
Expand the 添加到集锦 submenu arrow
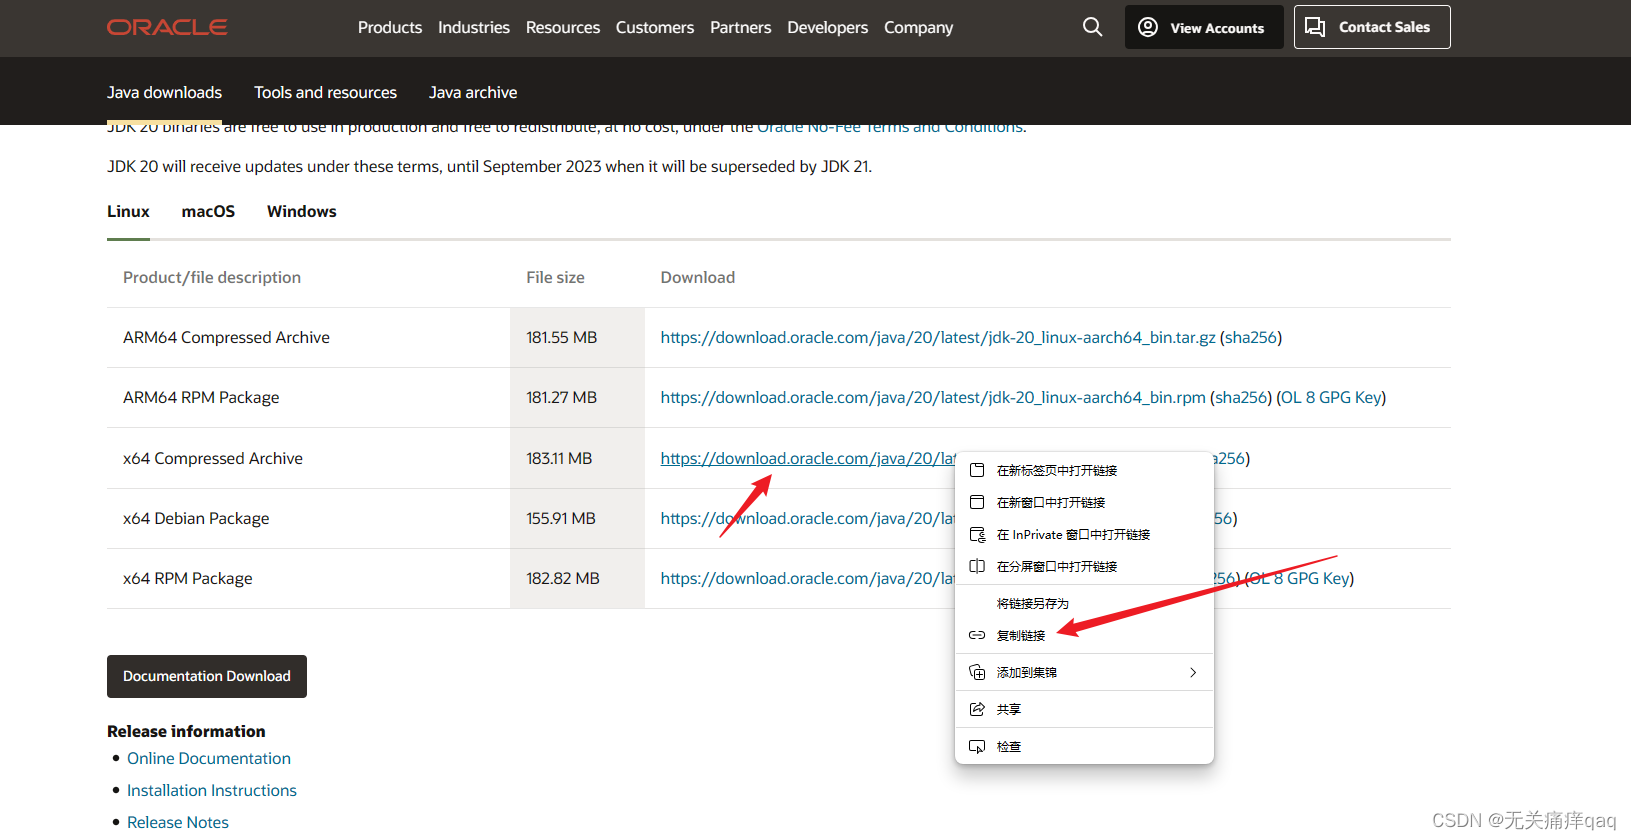pyautogui.click(x=1193, y=672)
